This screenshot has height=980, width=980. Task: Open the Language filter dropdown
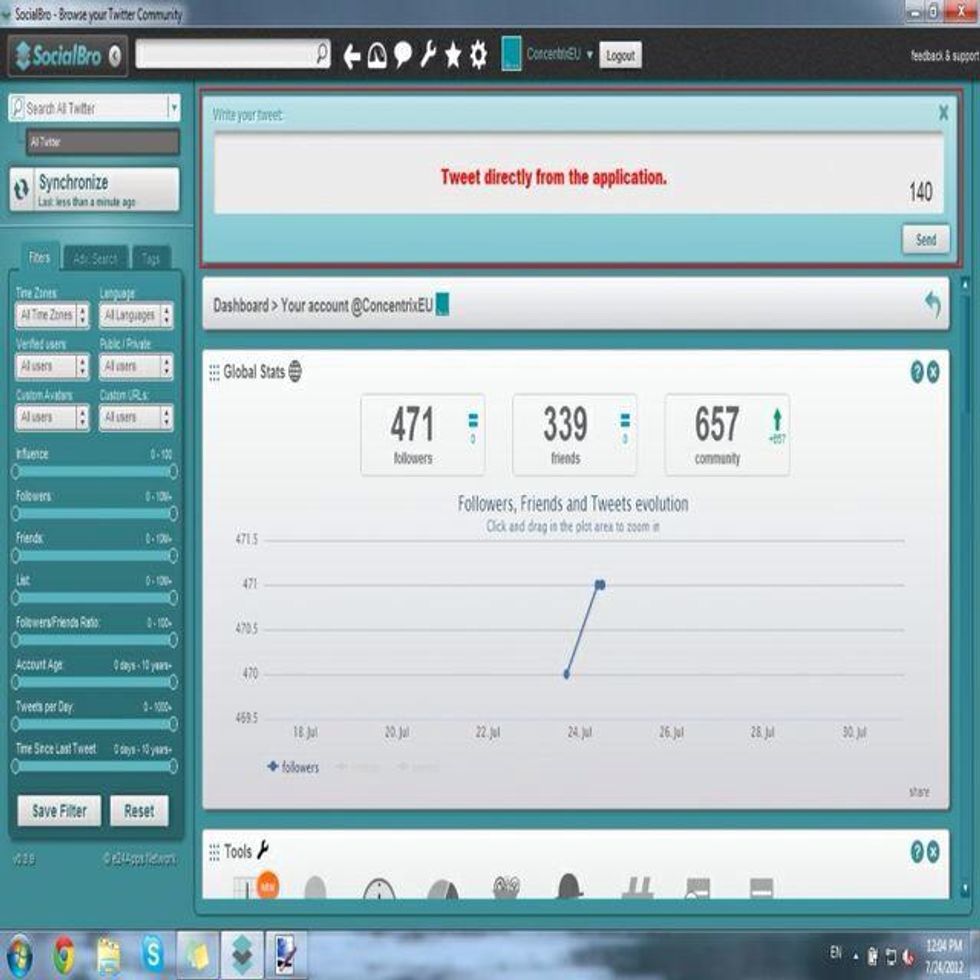(136, 316)
